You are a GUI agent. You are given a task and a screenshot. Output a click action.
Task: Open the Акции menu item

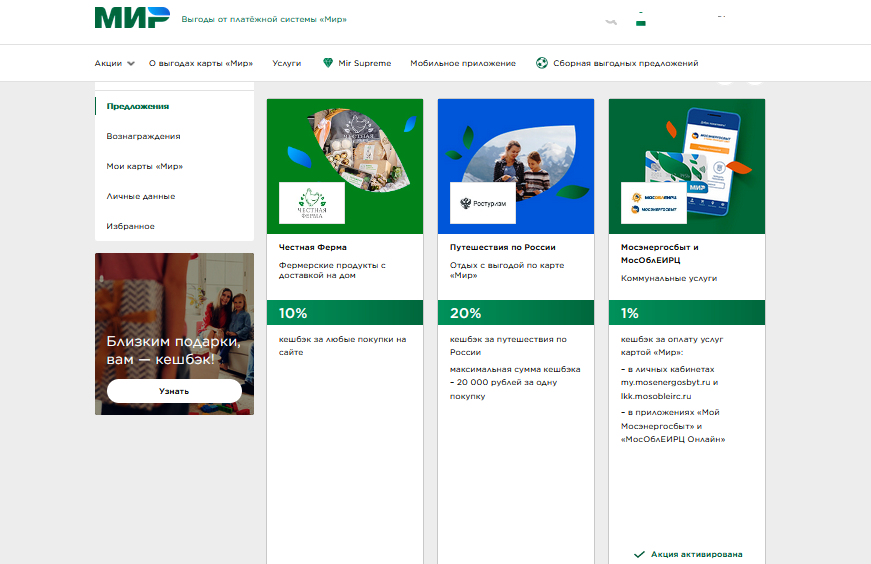point(108,63)
